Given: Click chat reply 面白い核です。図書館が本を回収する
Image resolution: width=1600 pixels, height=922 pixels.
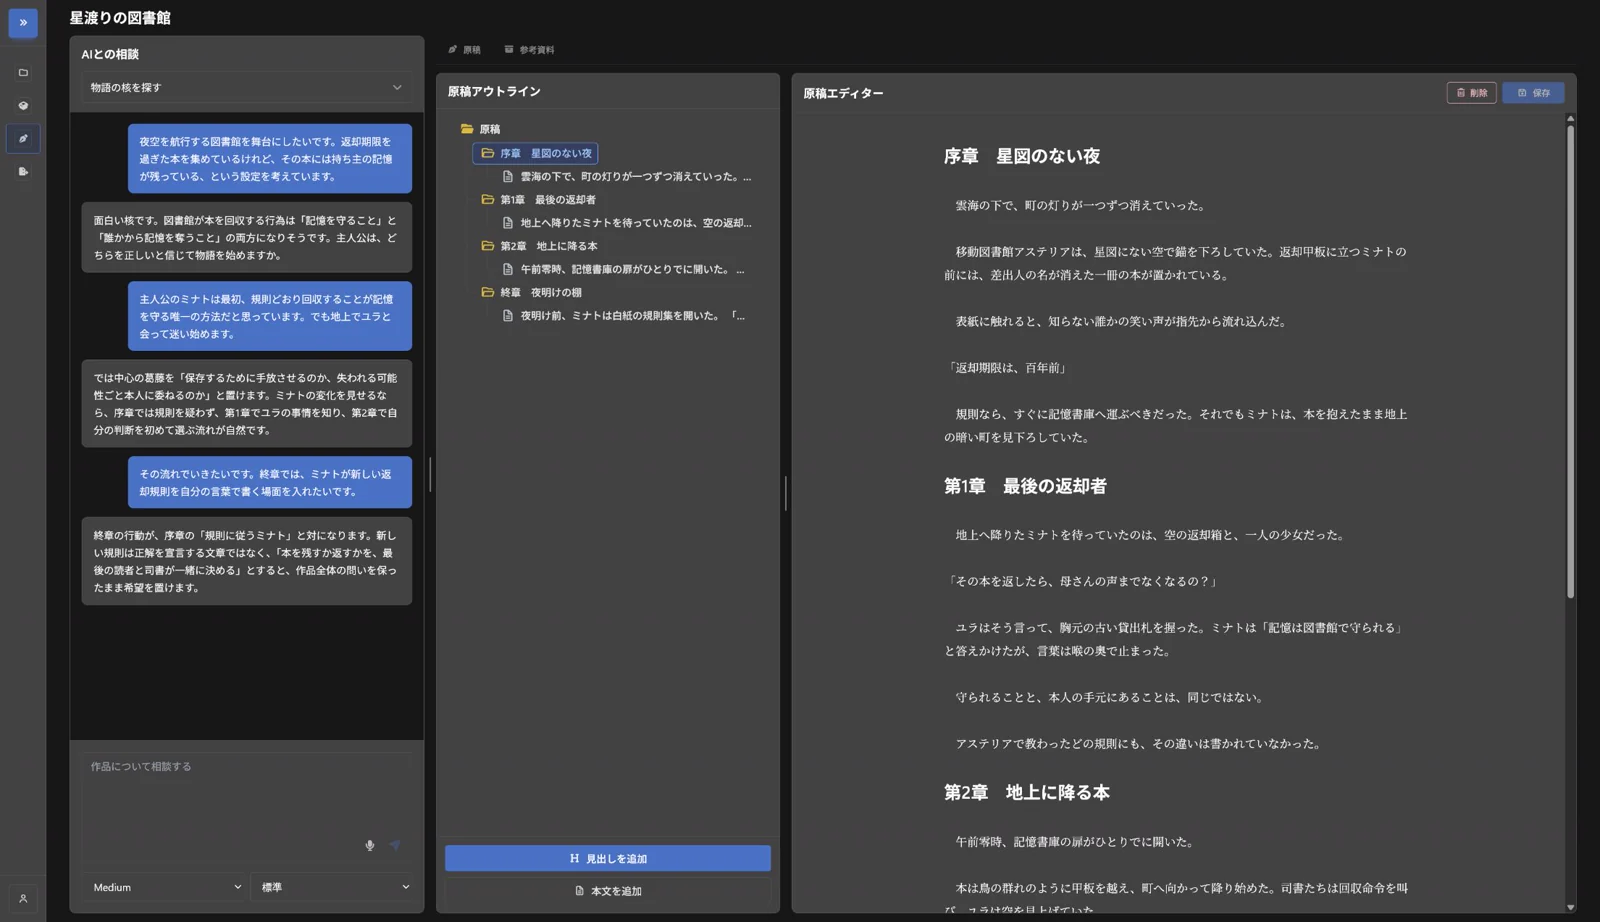Looking at the screenshot, I should click(x=246, y=238).
